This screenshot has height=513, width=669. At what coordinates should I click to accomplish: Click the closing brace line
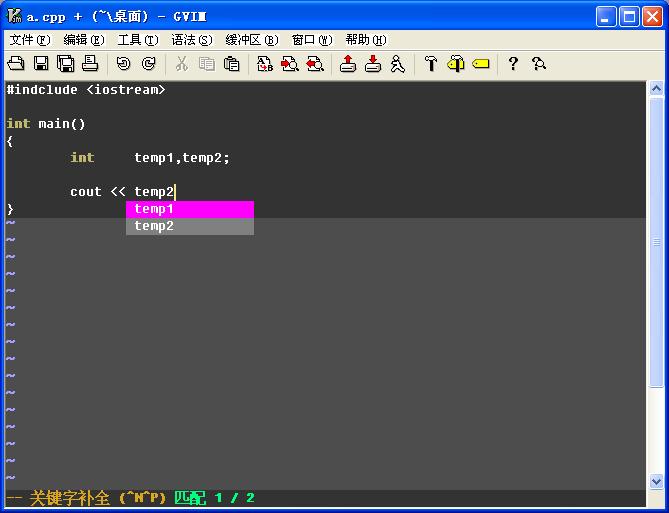(x=10, y=209)
